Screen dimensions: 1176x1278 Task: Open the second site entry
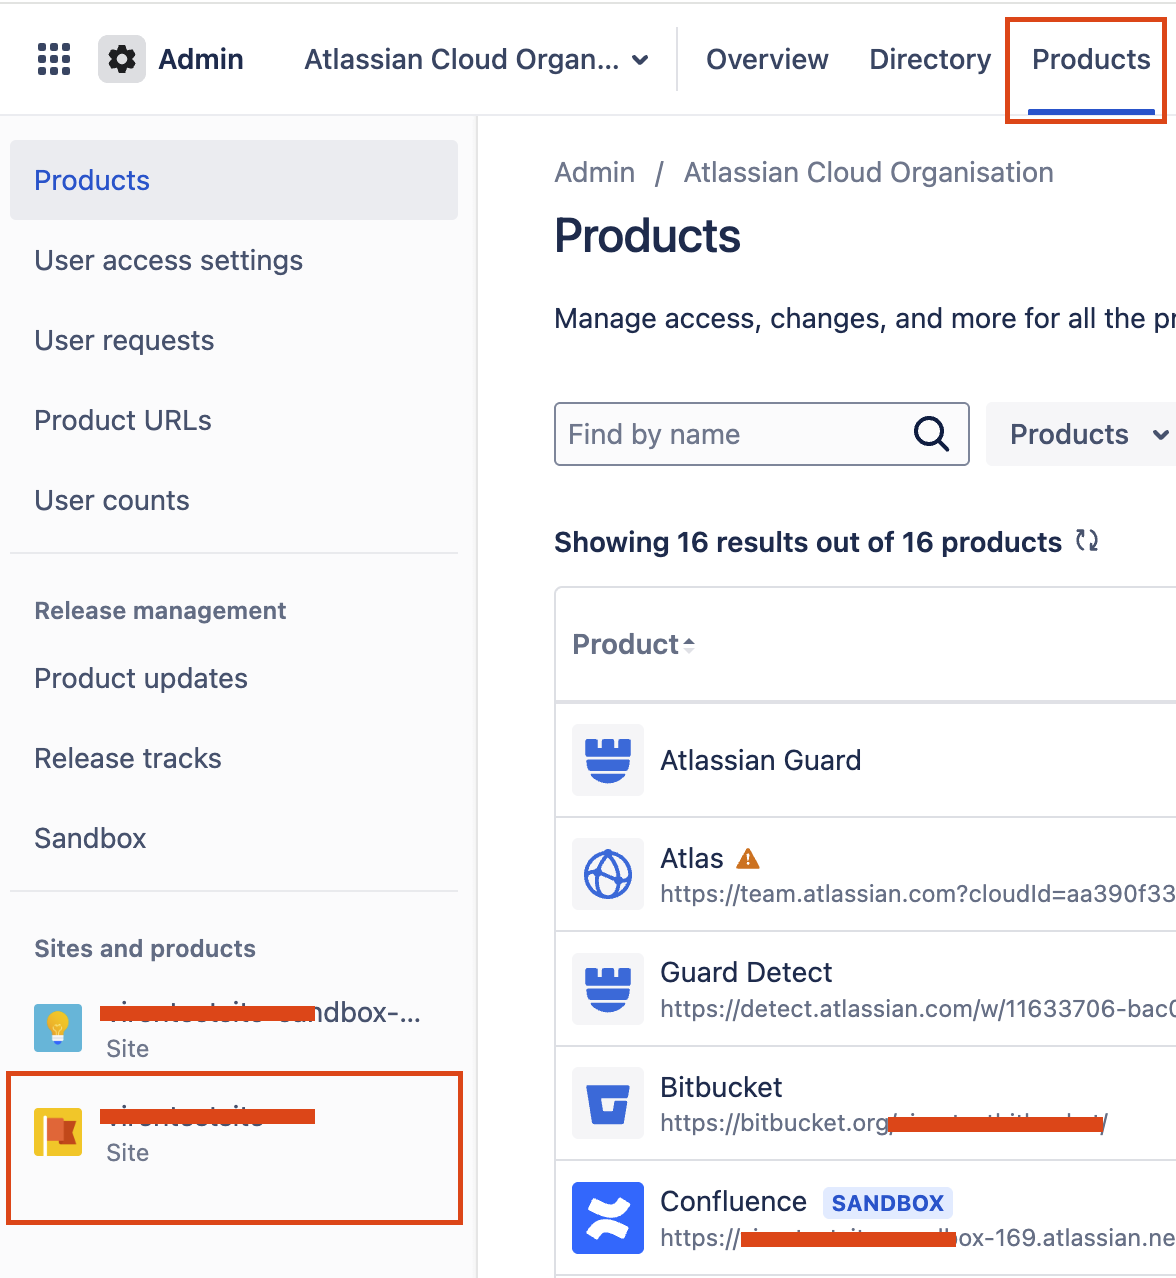point(234,1132)
